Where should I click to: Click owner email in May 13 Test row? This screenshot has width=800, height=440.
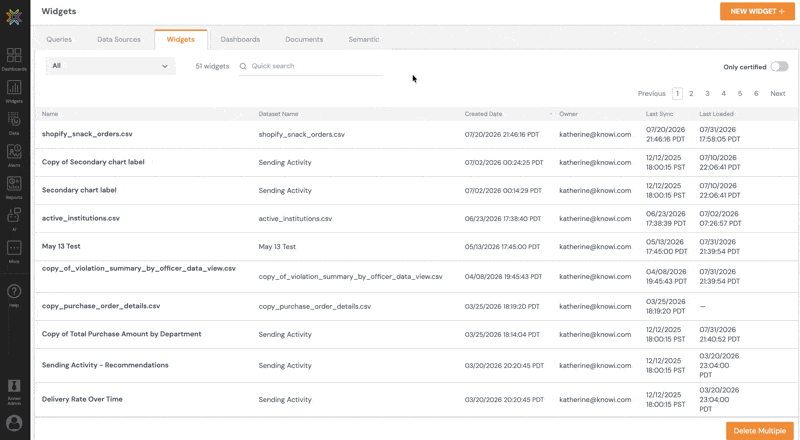point(595,247)
